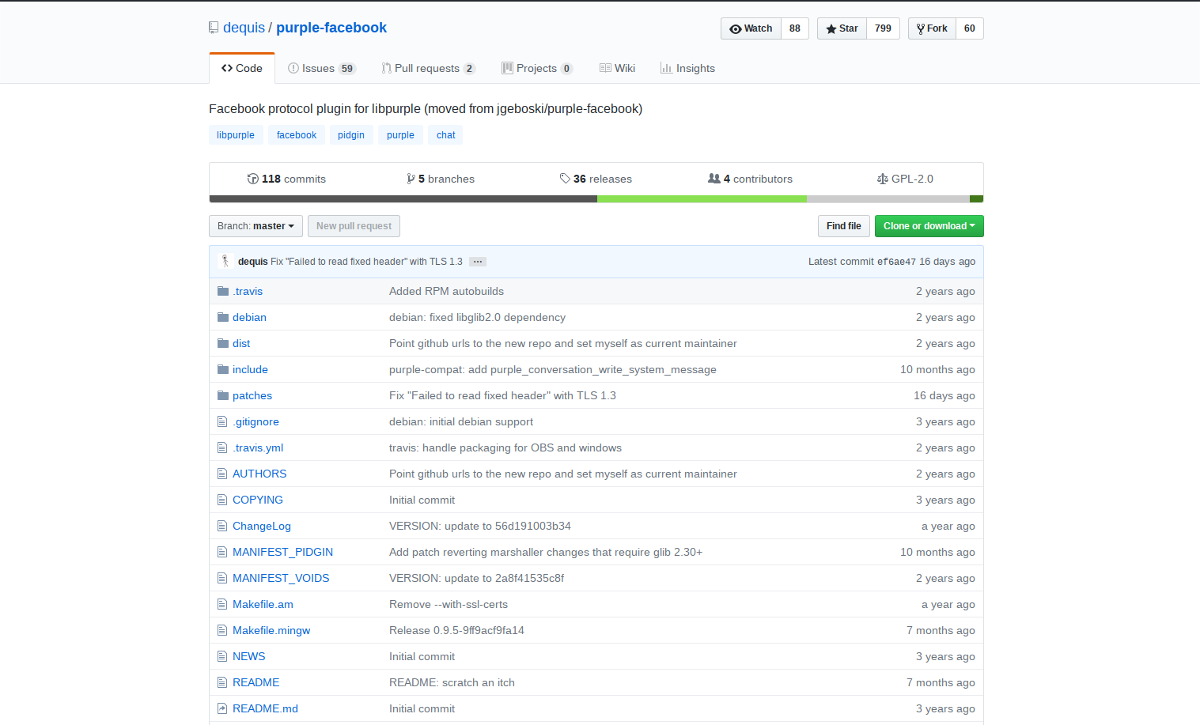Image resolution: width=1200 pixels, height=725 pixels.
Task: Expand the Clone or download menu
Action: (929, 226)
